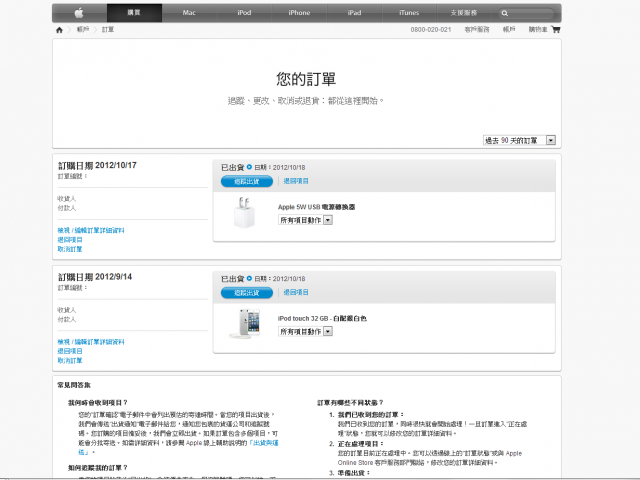Screen dimensions: 640x480
Task: Click the Apple logo in navigation bar
Action: 79,13
